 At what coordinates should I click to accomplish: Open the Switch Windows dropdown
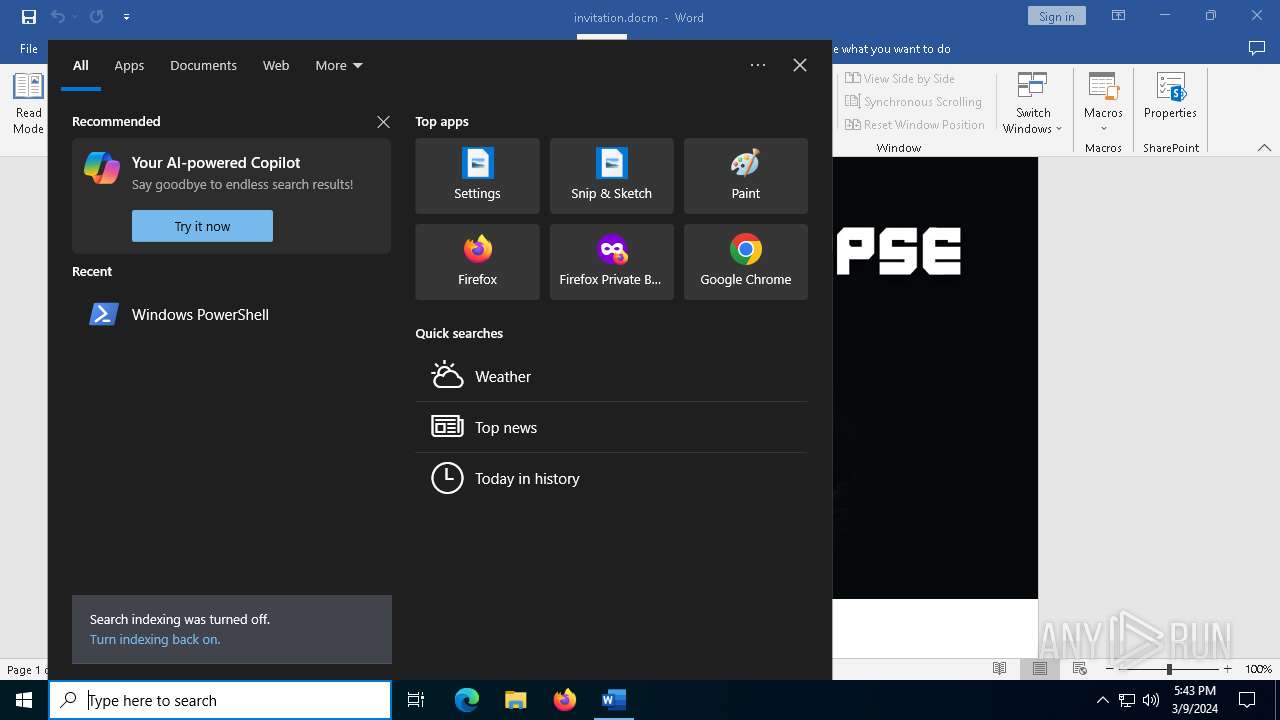pyautogui.click(x=1033, y=103)
